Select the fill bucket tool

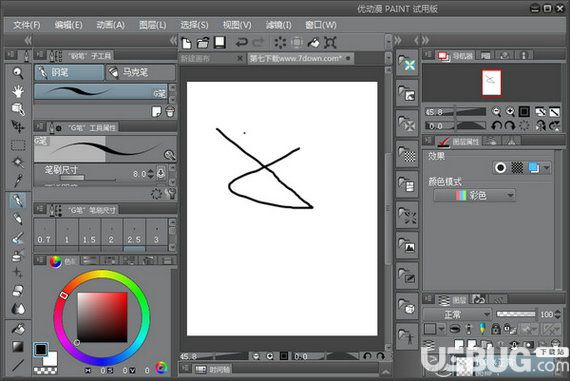(18, 329)
